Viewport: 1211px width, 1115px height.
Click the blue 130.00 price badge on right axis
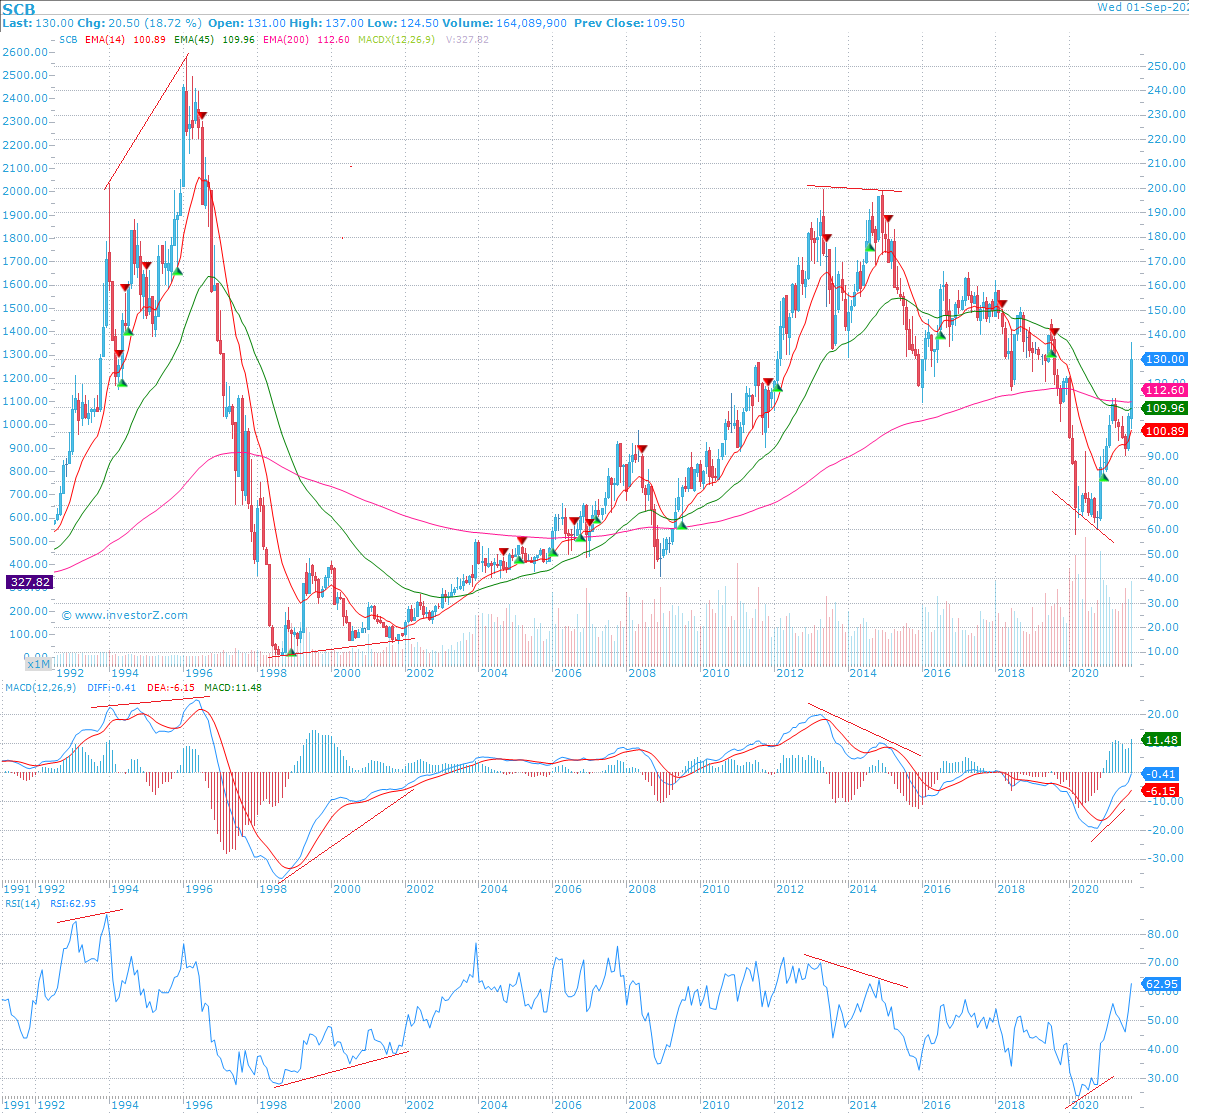point(1165,359)
